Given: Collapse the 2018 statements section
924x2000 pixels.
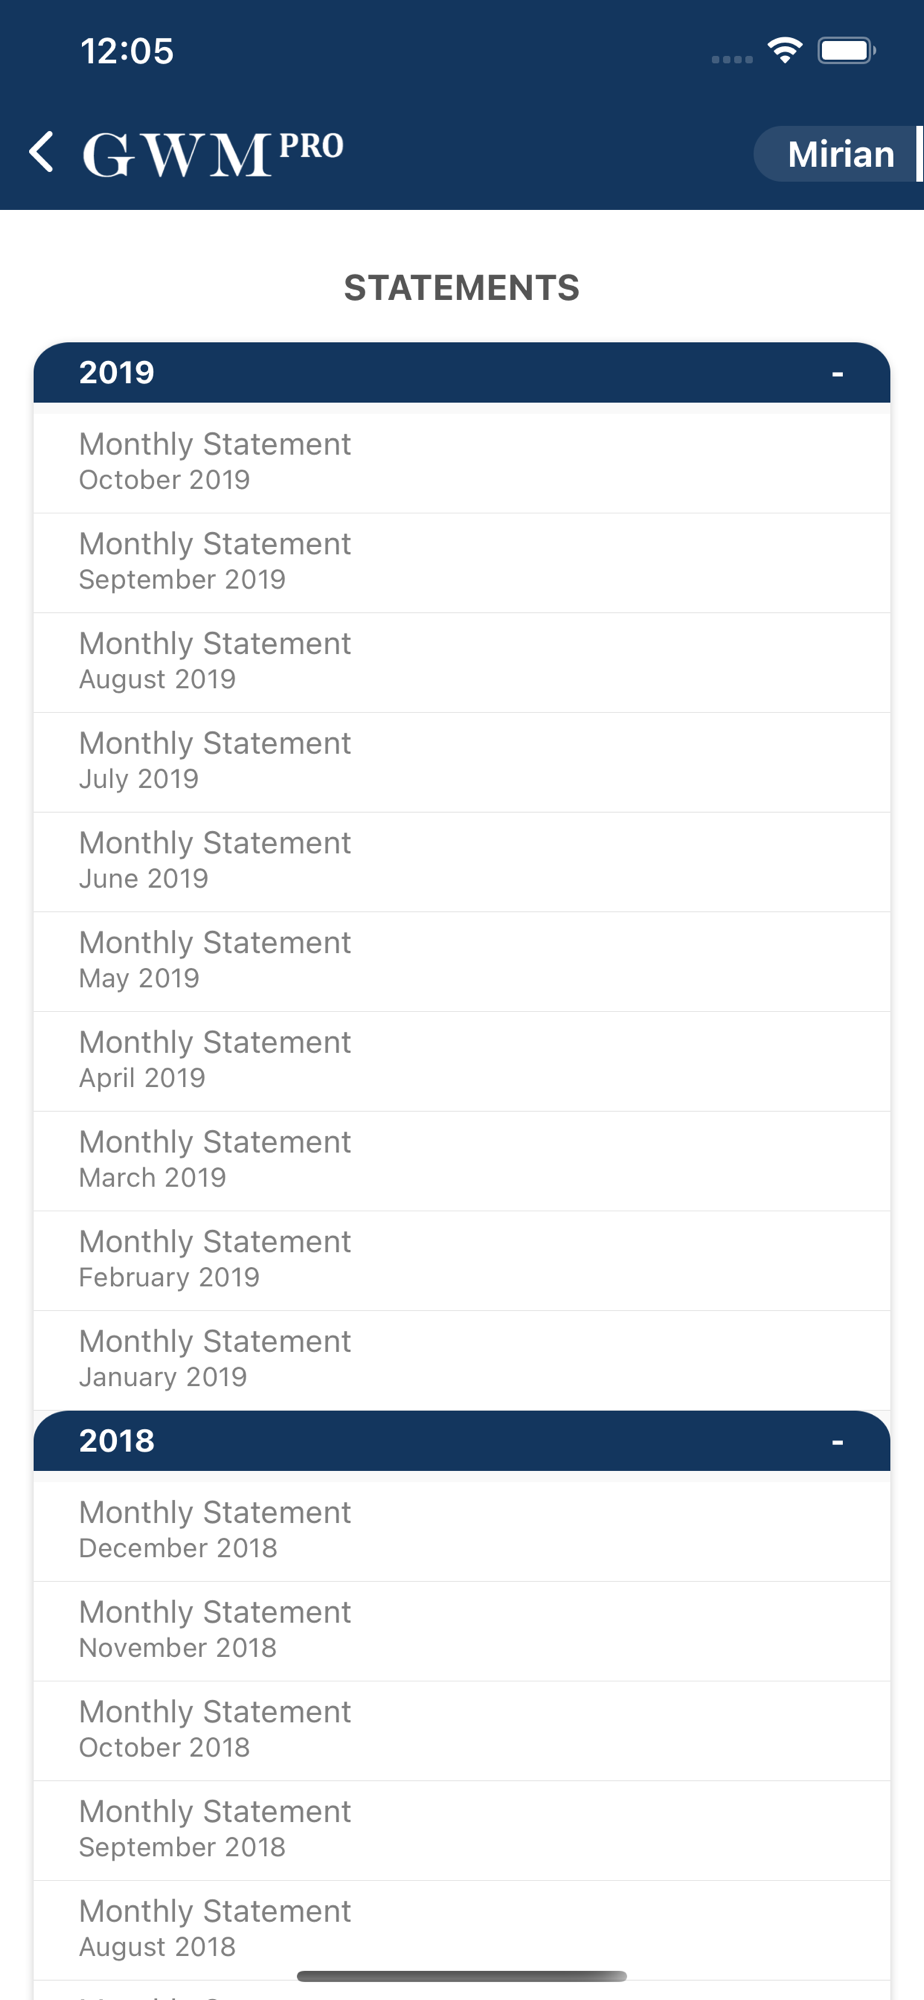Looking at the screenshot, I should click(x=462, y=1441).
